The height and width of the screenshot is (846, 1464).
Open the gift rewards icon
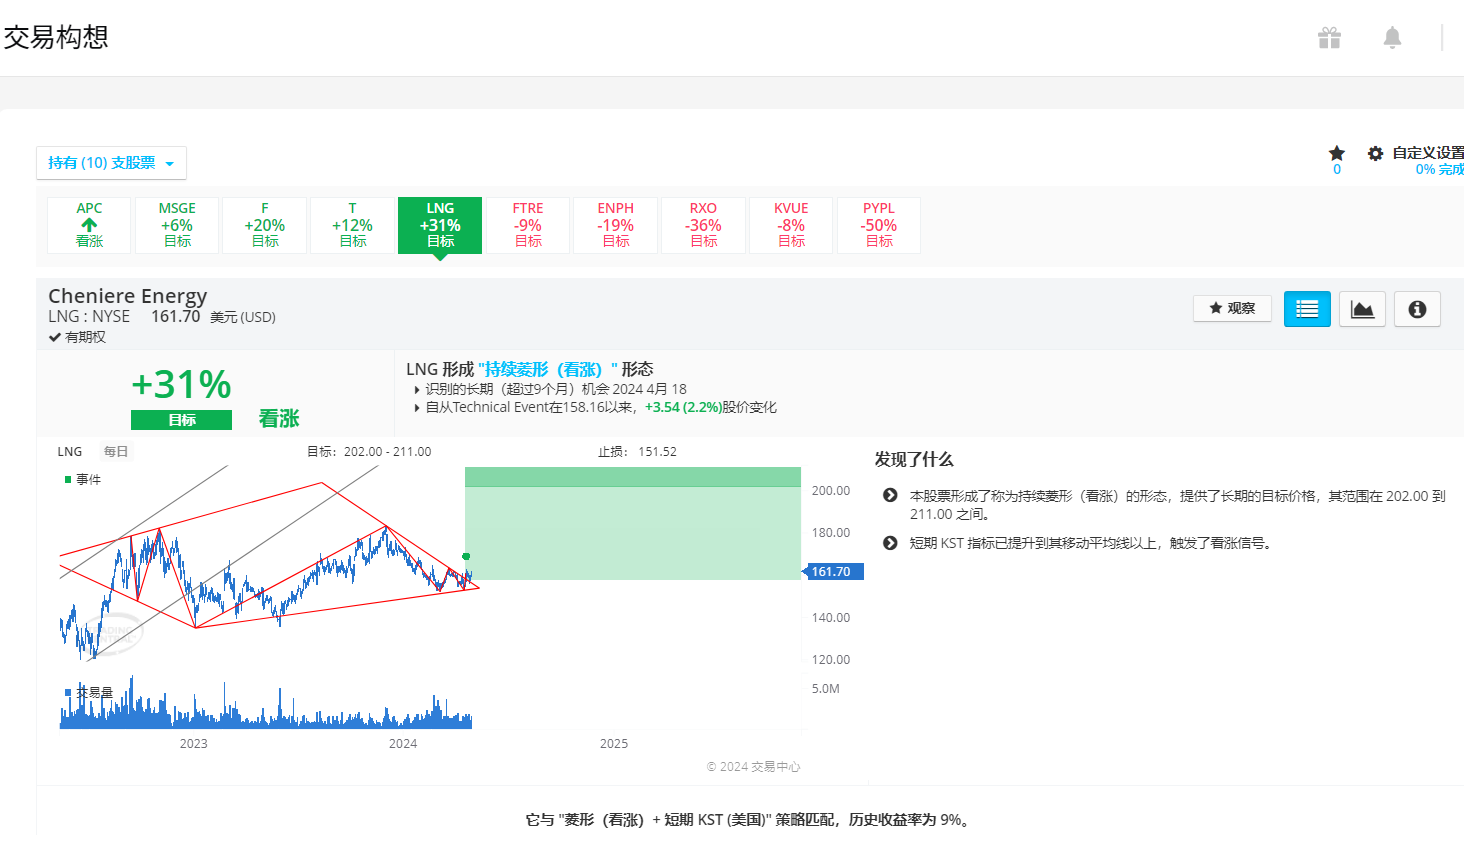pos(1329,38)
